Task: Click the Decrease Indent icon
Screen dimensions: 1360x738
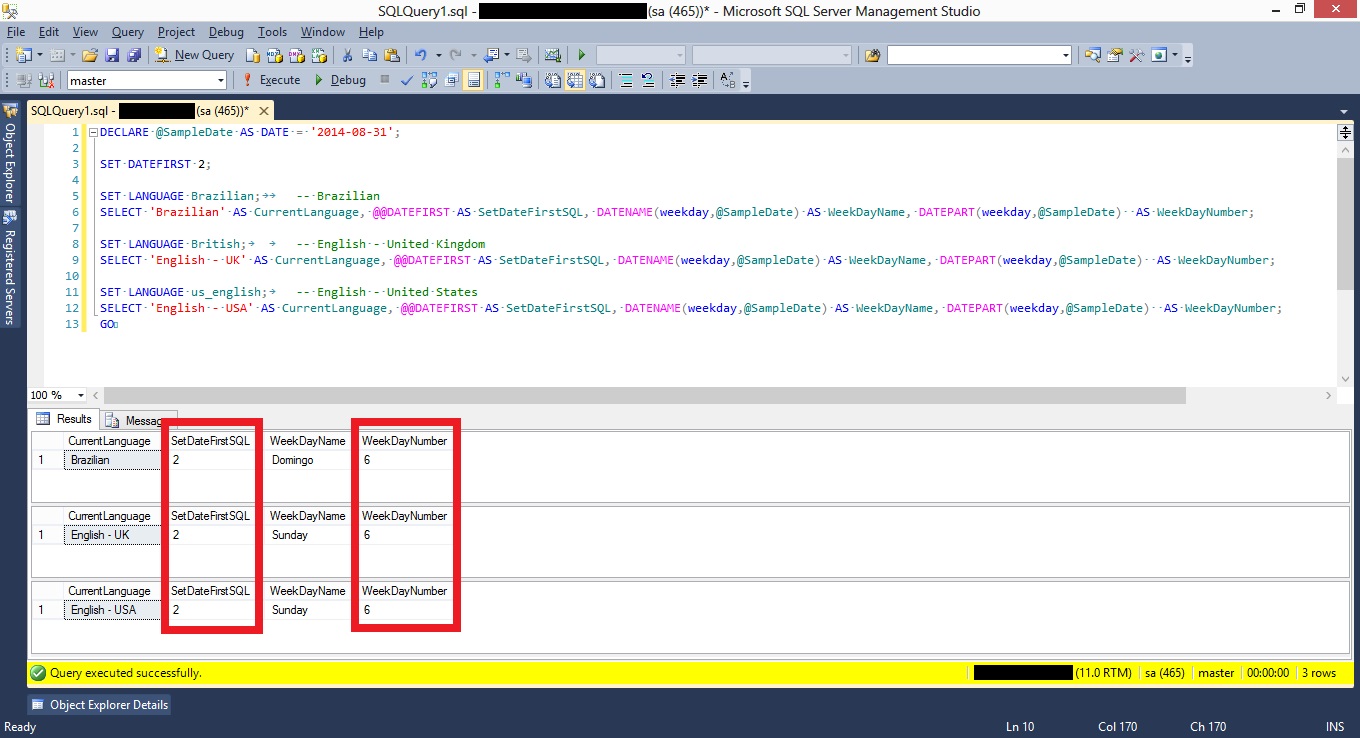Action: click(678, 80)
